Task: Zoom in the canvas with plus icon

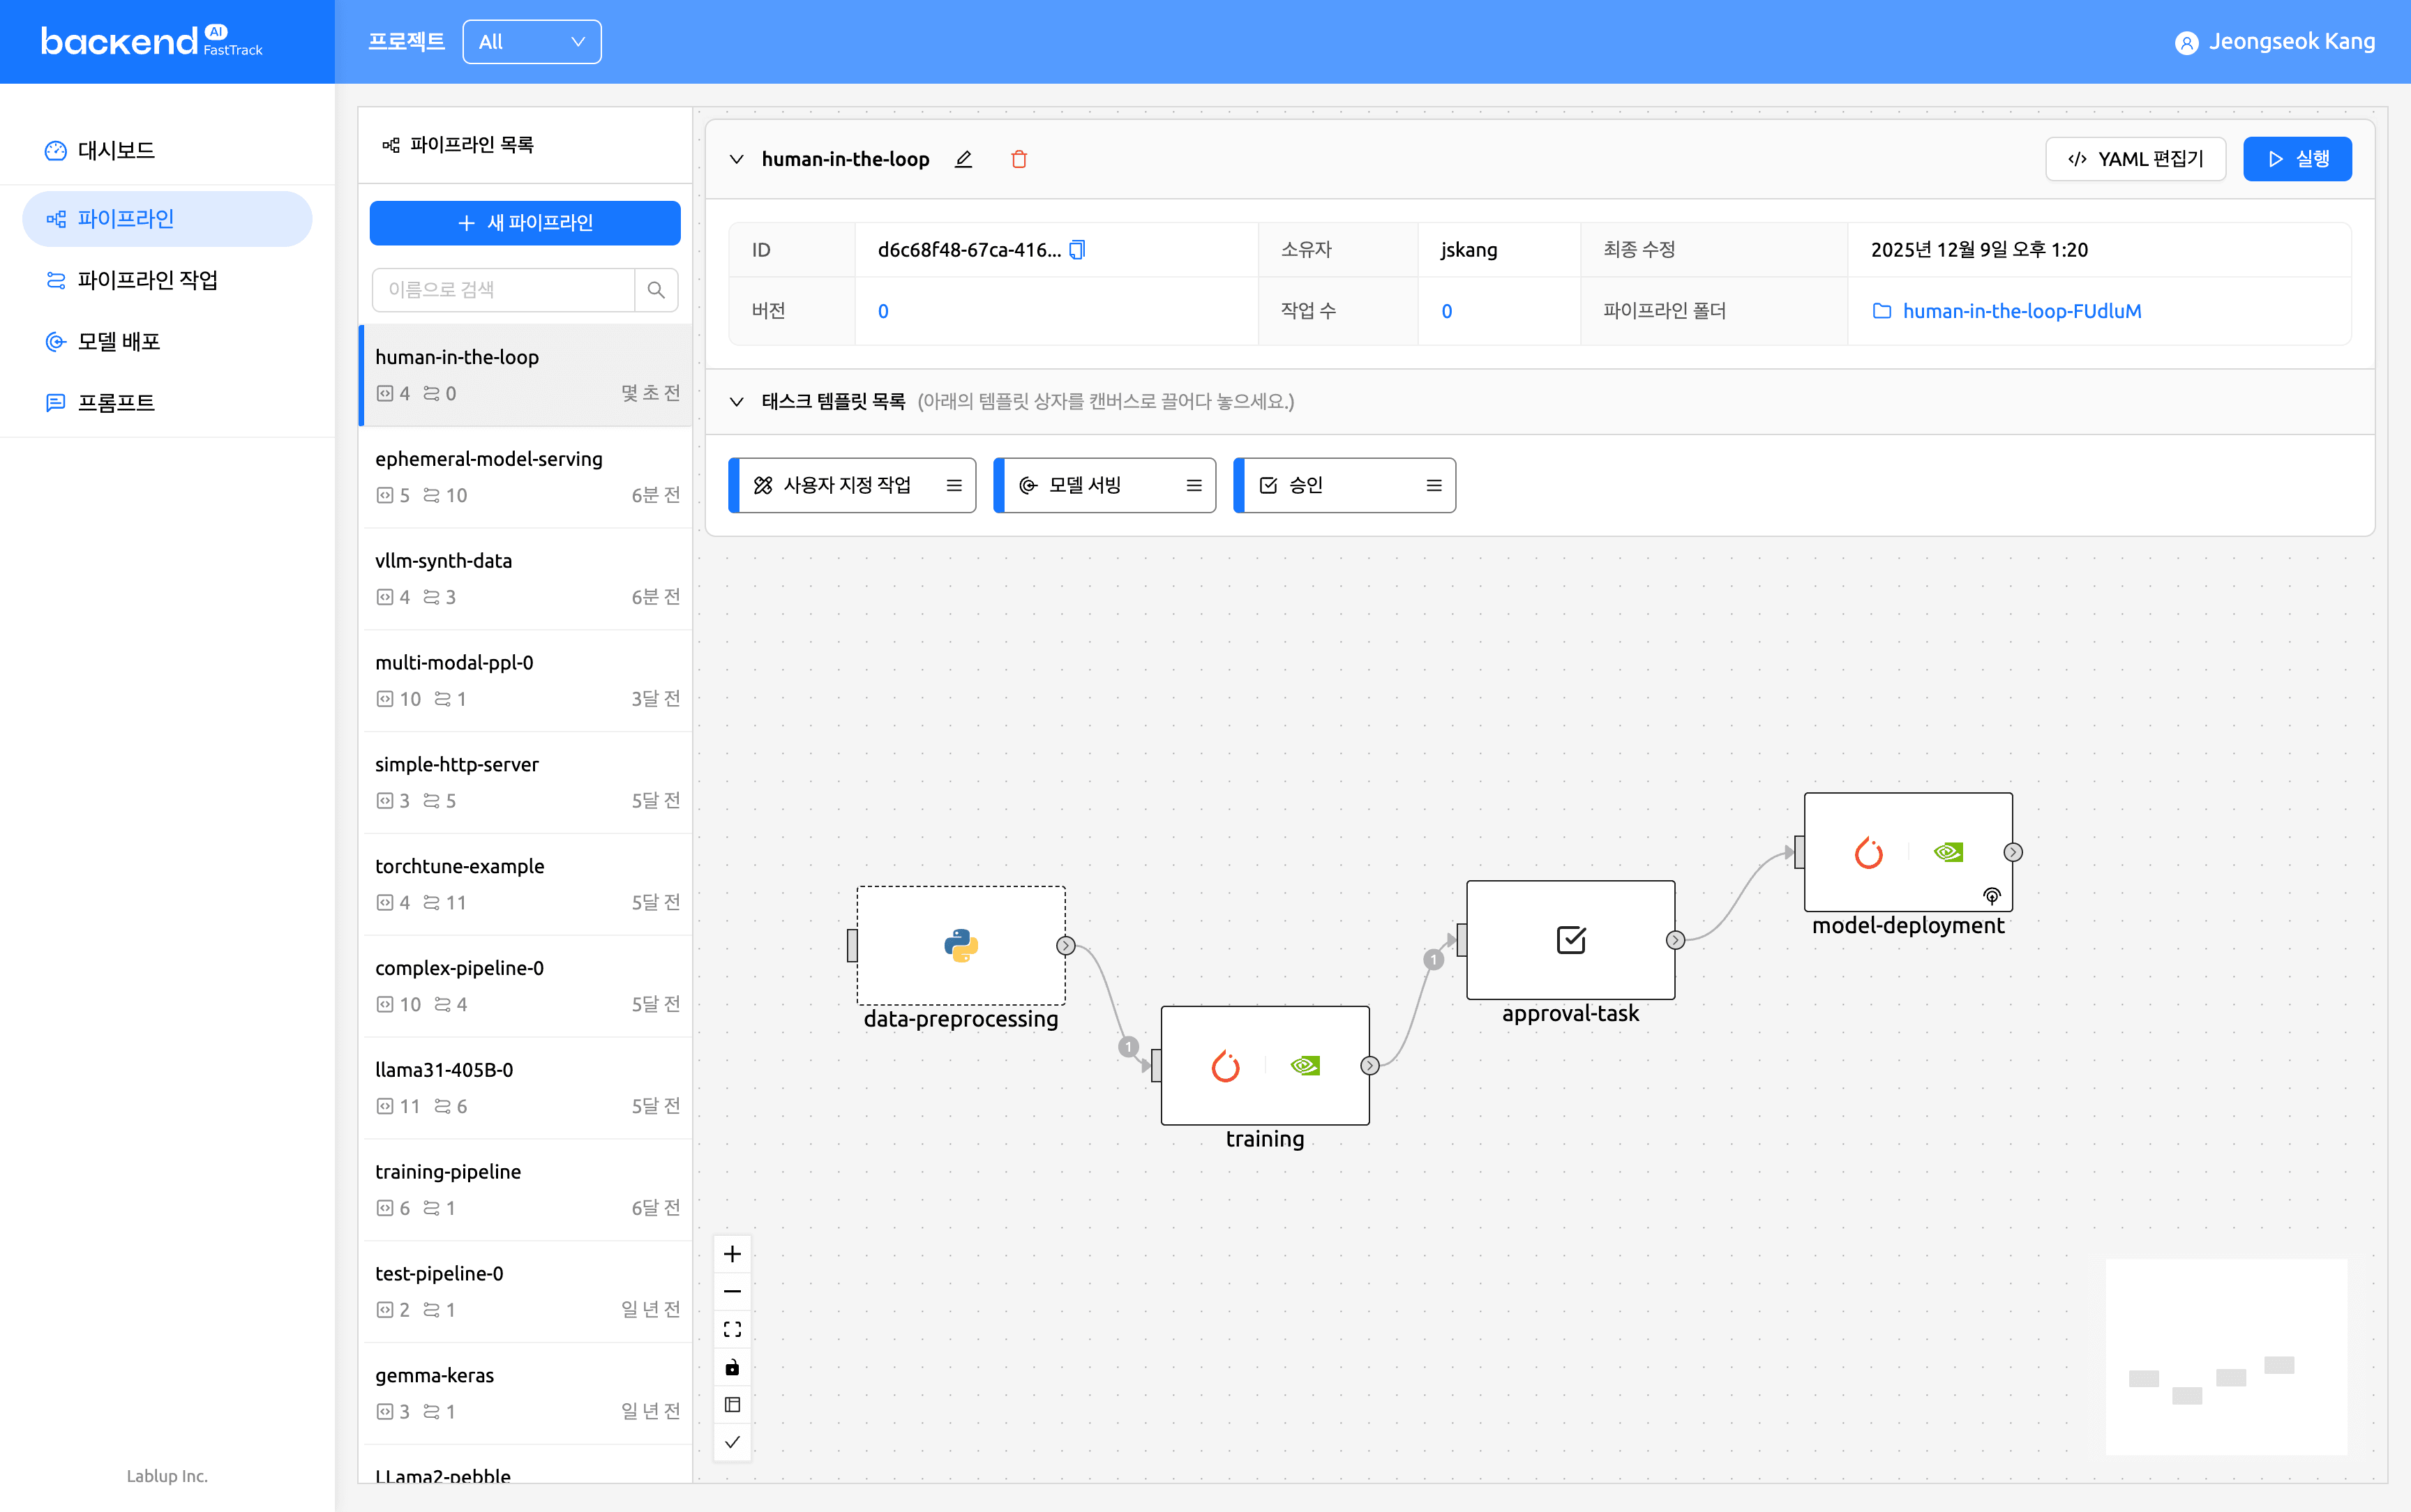Action: [732, 1254]
